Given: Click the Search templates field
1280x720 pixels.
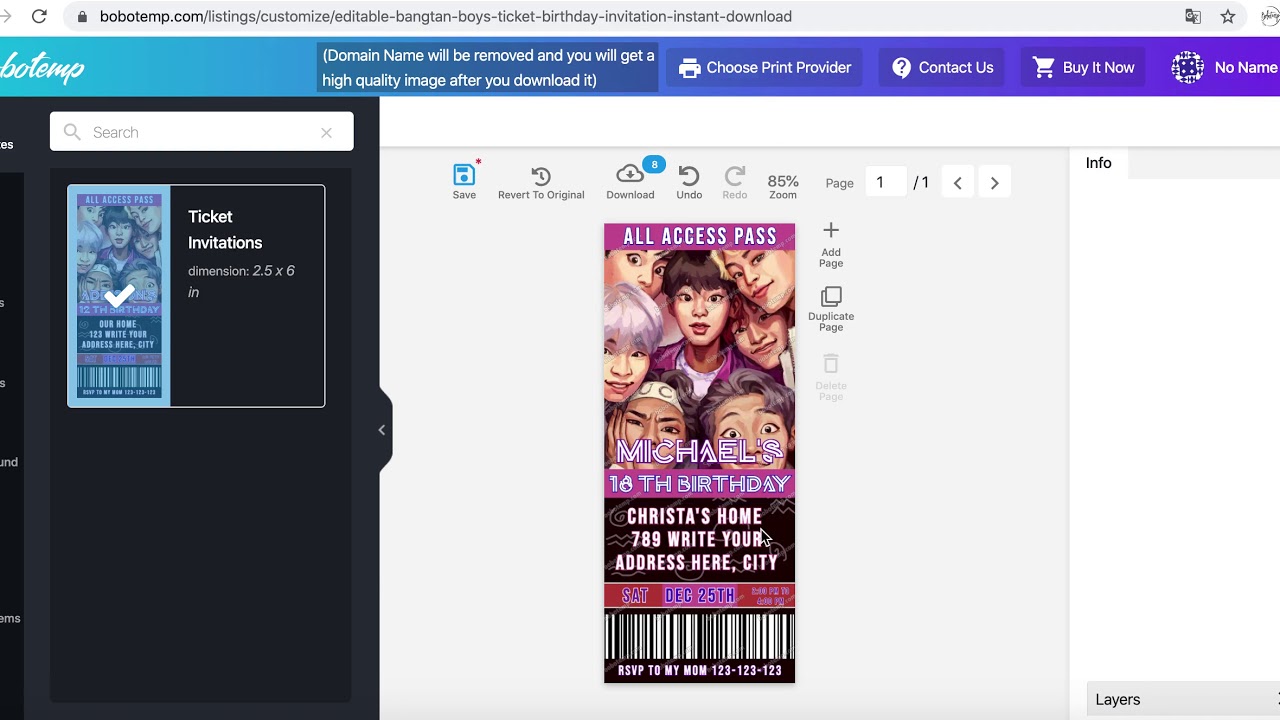Looking at the screenshot, I should [x=202, y=132].
